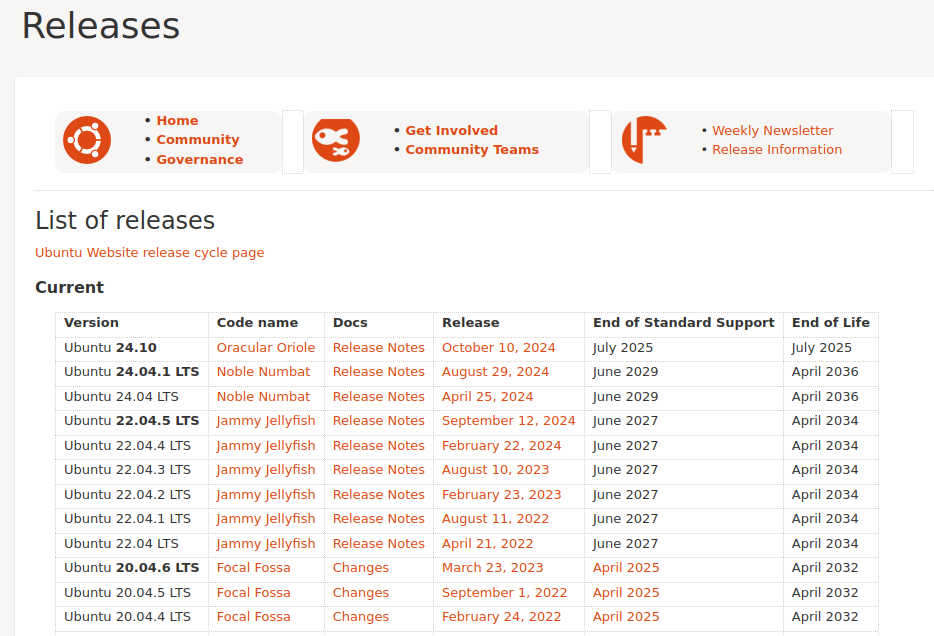The height and width of the screenshot is (636, 934).
Task: Open Jammy Jellyfish link for Ubuntu 22.04.1 LTS
Action: pyautogui.click(x=266, y=519)
